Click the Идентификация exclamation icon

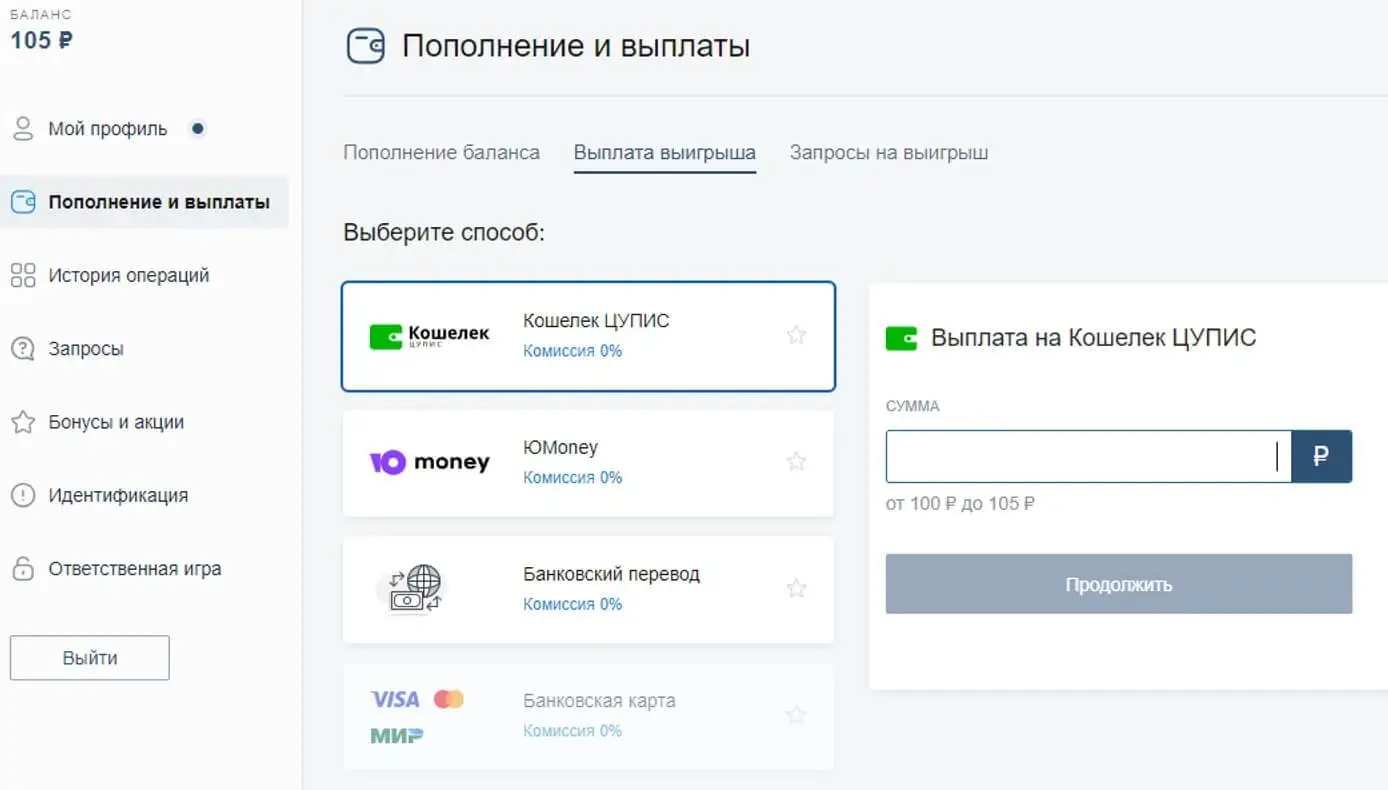coord(21,494)
